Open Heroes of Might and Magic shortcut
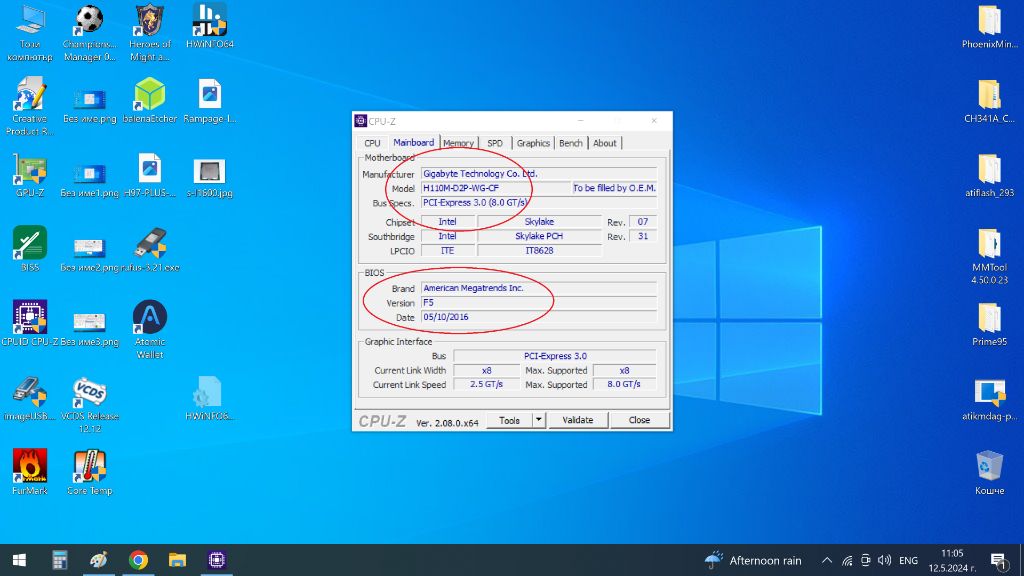The height and width of the screenshot is (576, 1024). 150,20
